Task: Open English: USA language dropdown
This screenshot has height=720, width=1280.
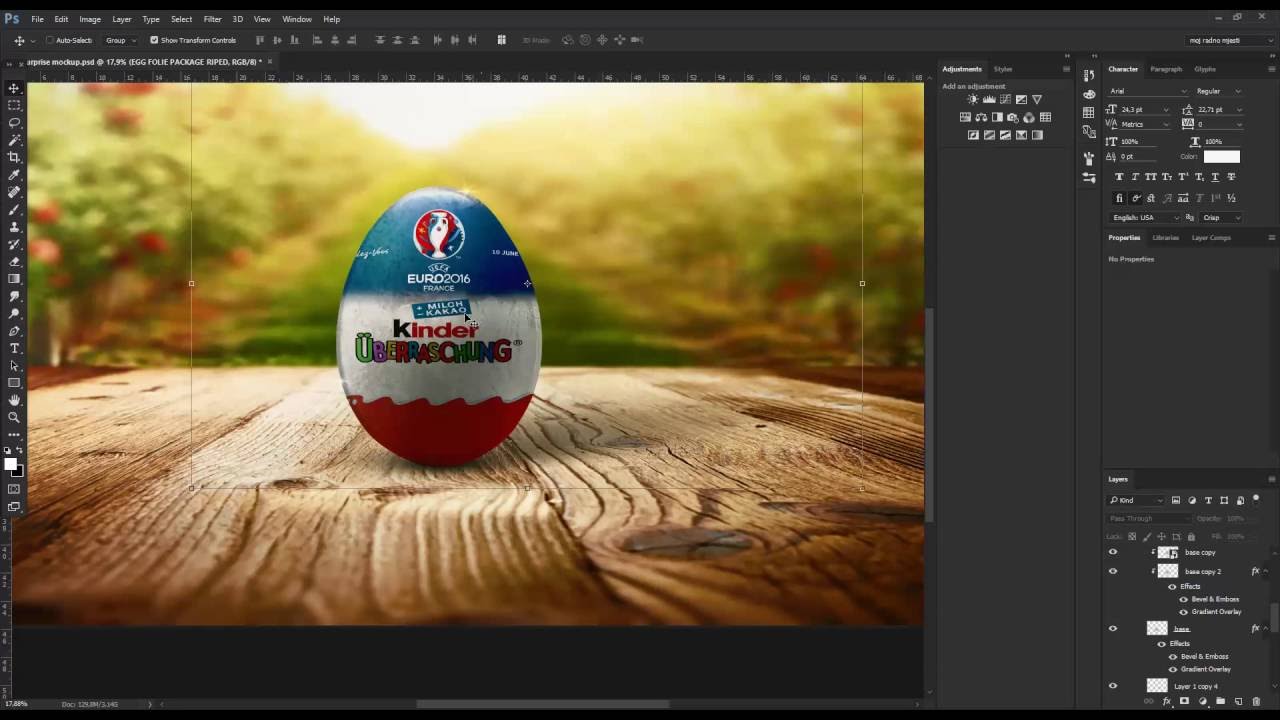Action: point(1144,217)
